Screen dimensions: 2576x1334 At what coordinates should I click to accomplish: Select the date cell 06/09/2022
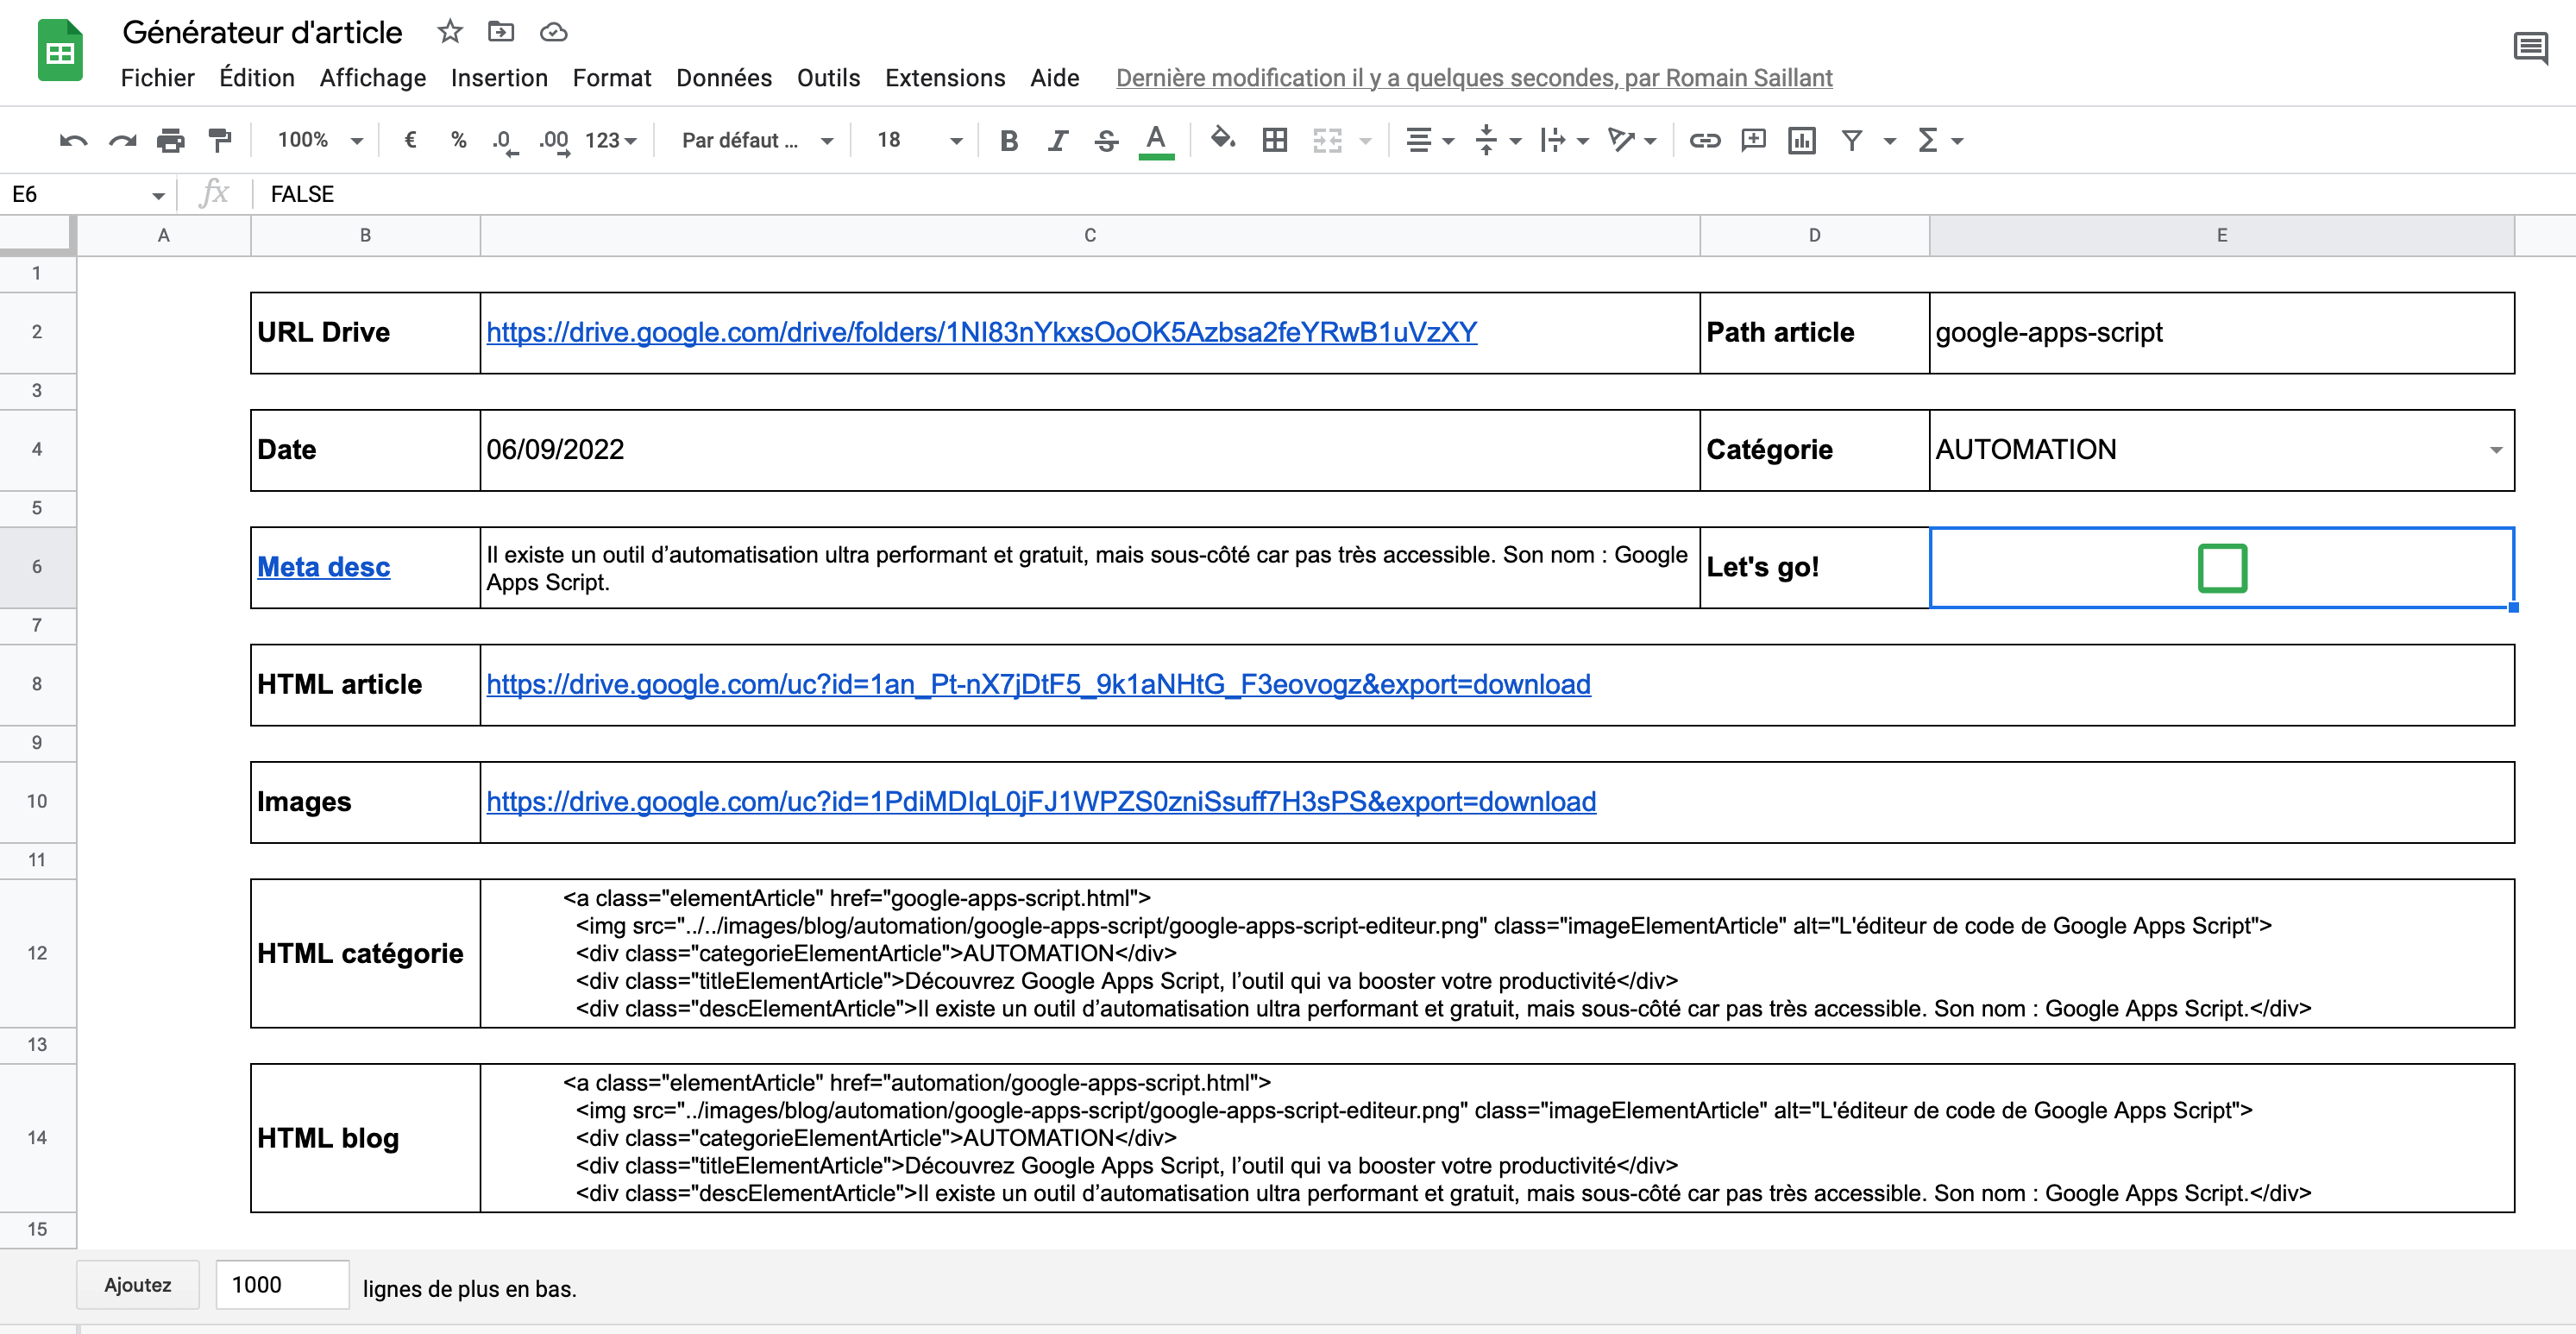(1090, 450)
